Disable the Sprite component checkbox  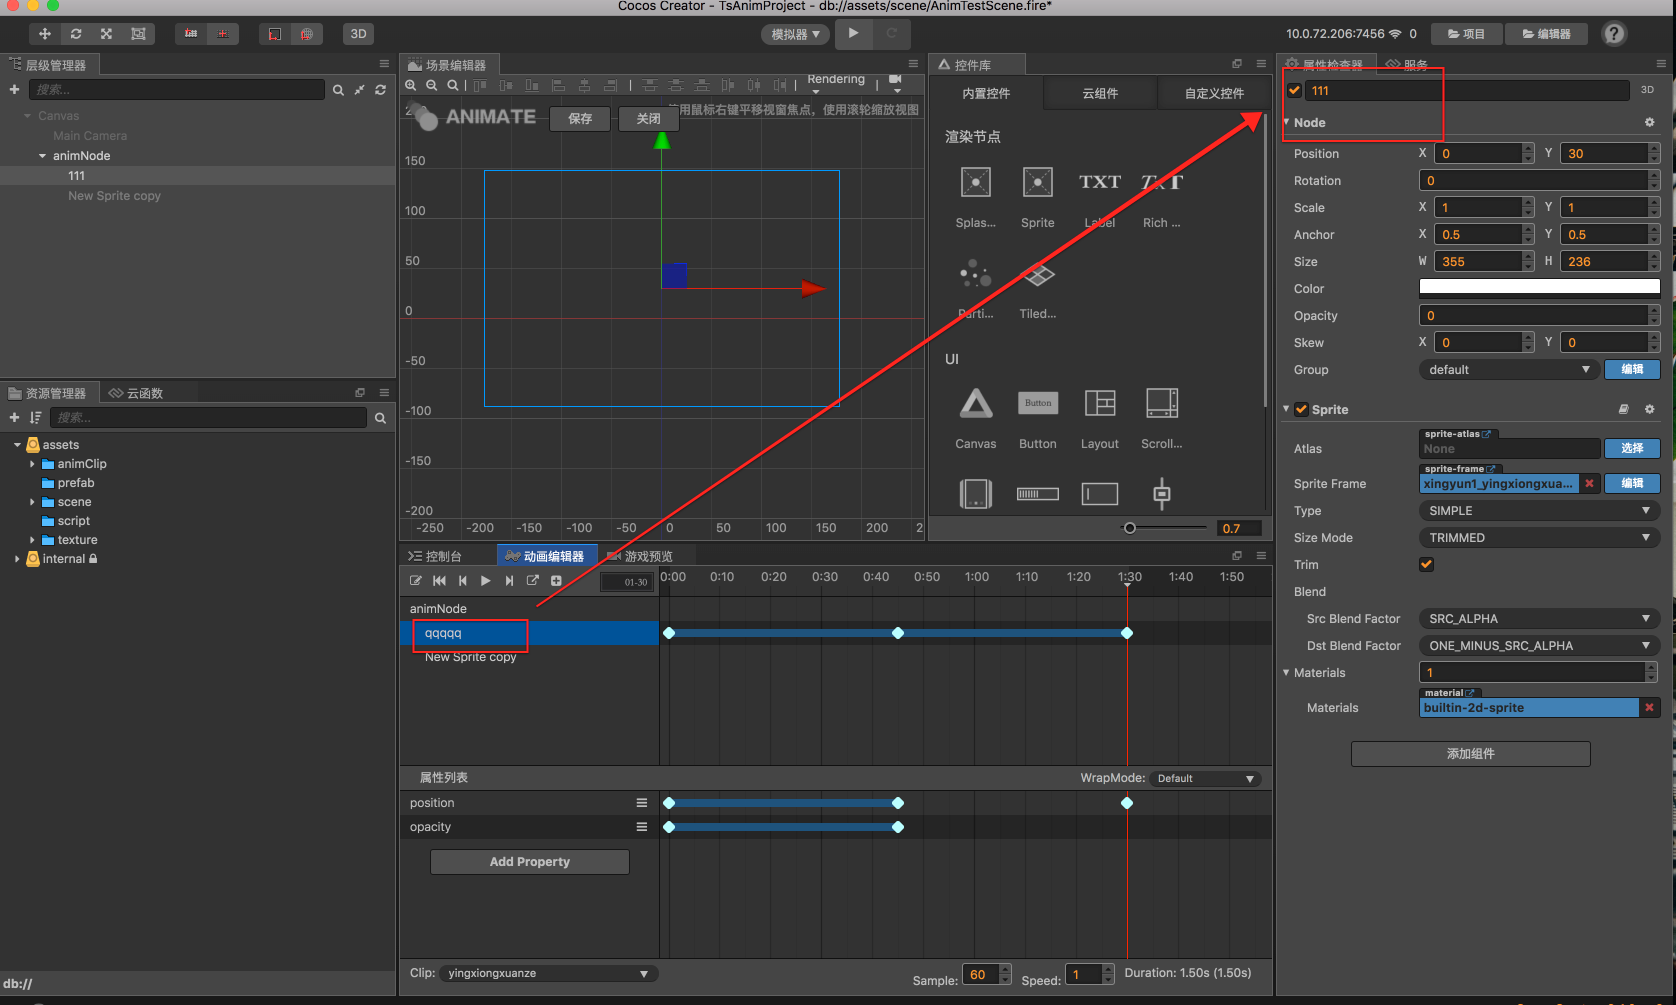click(x=1301, y=409)
